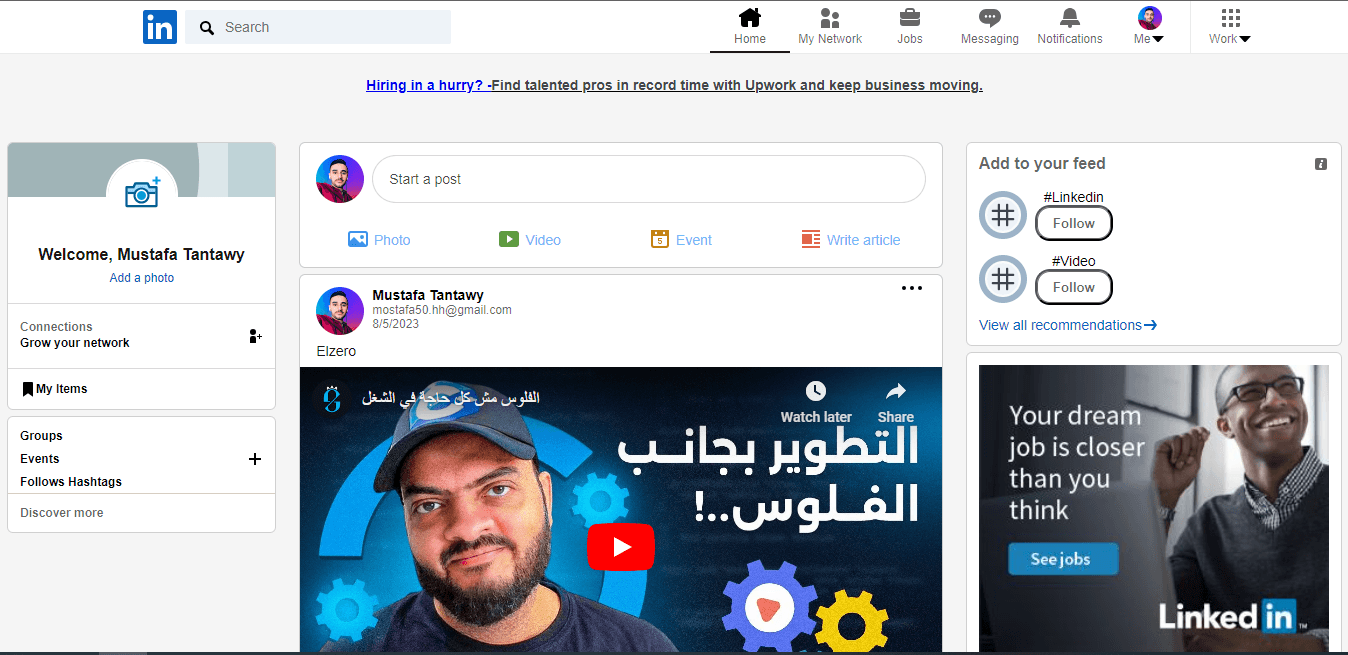Follow the #Video hashtag
The width and height of the screenshot is (1348, 655).
coord(1074,287)
